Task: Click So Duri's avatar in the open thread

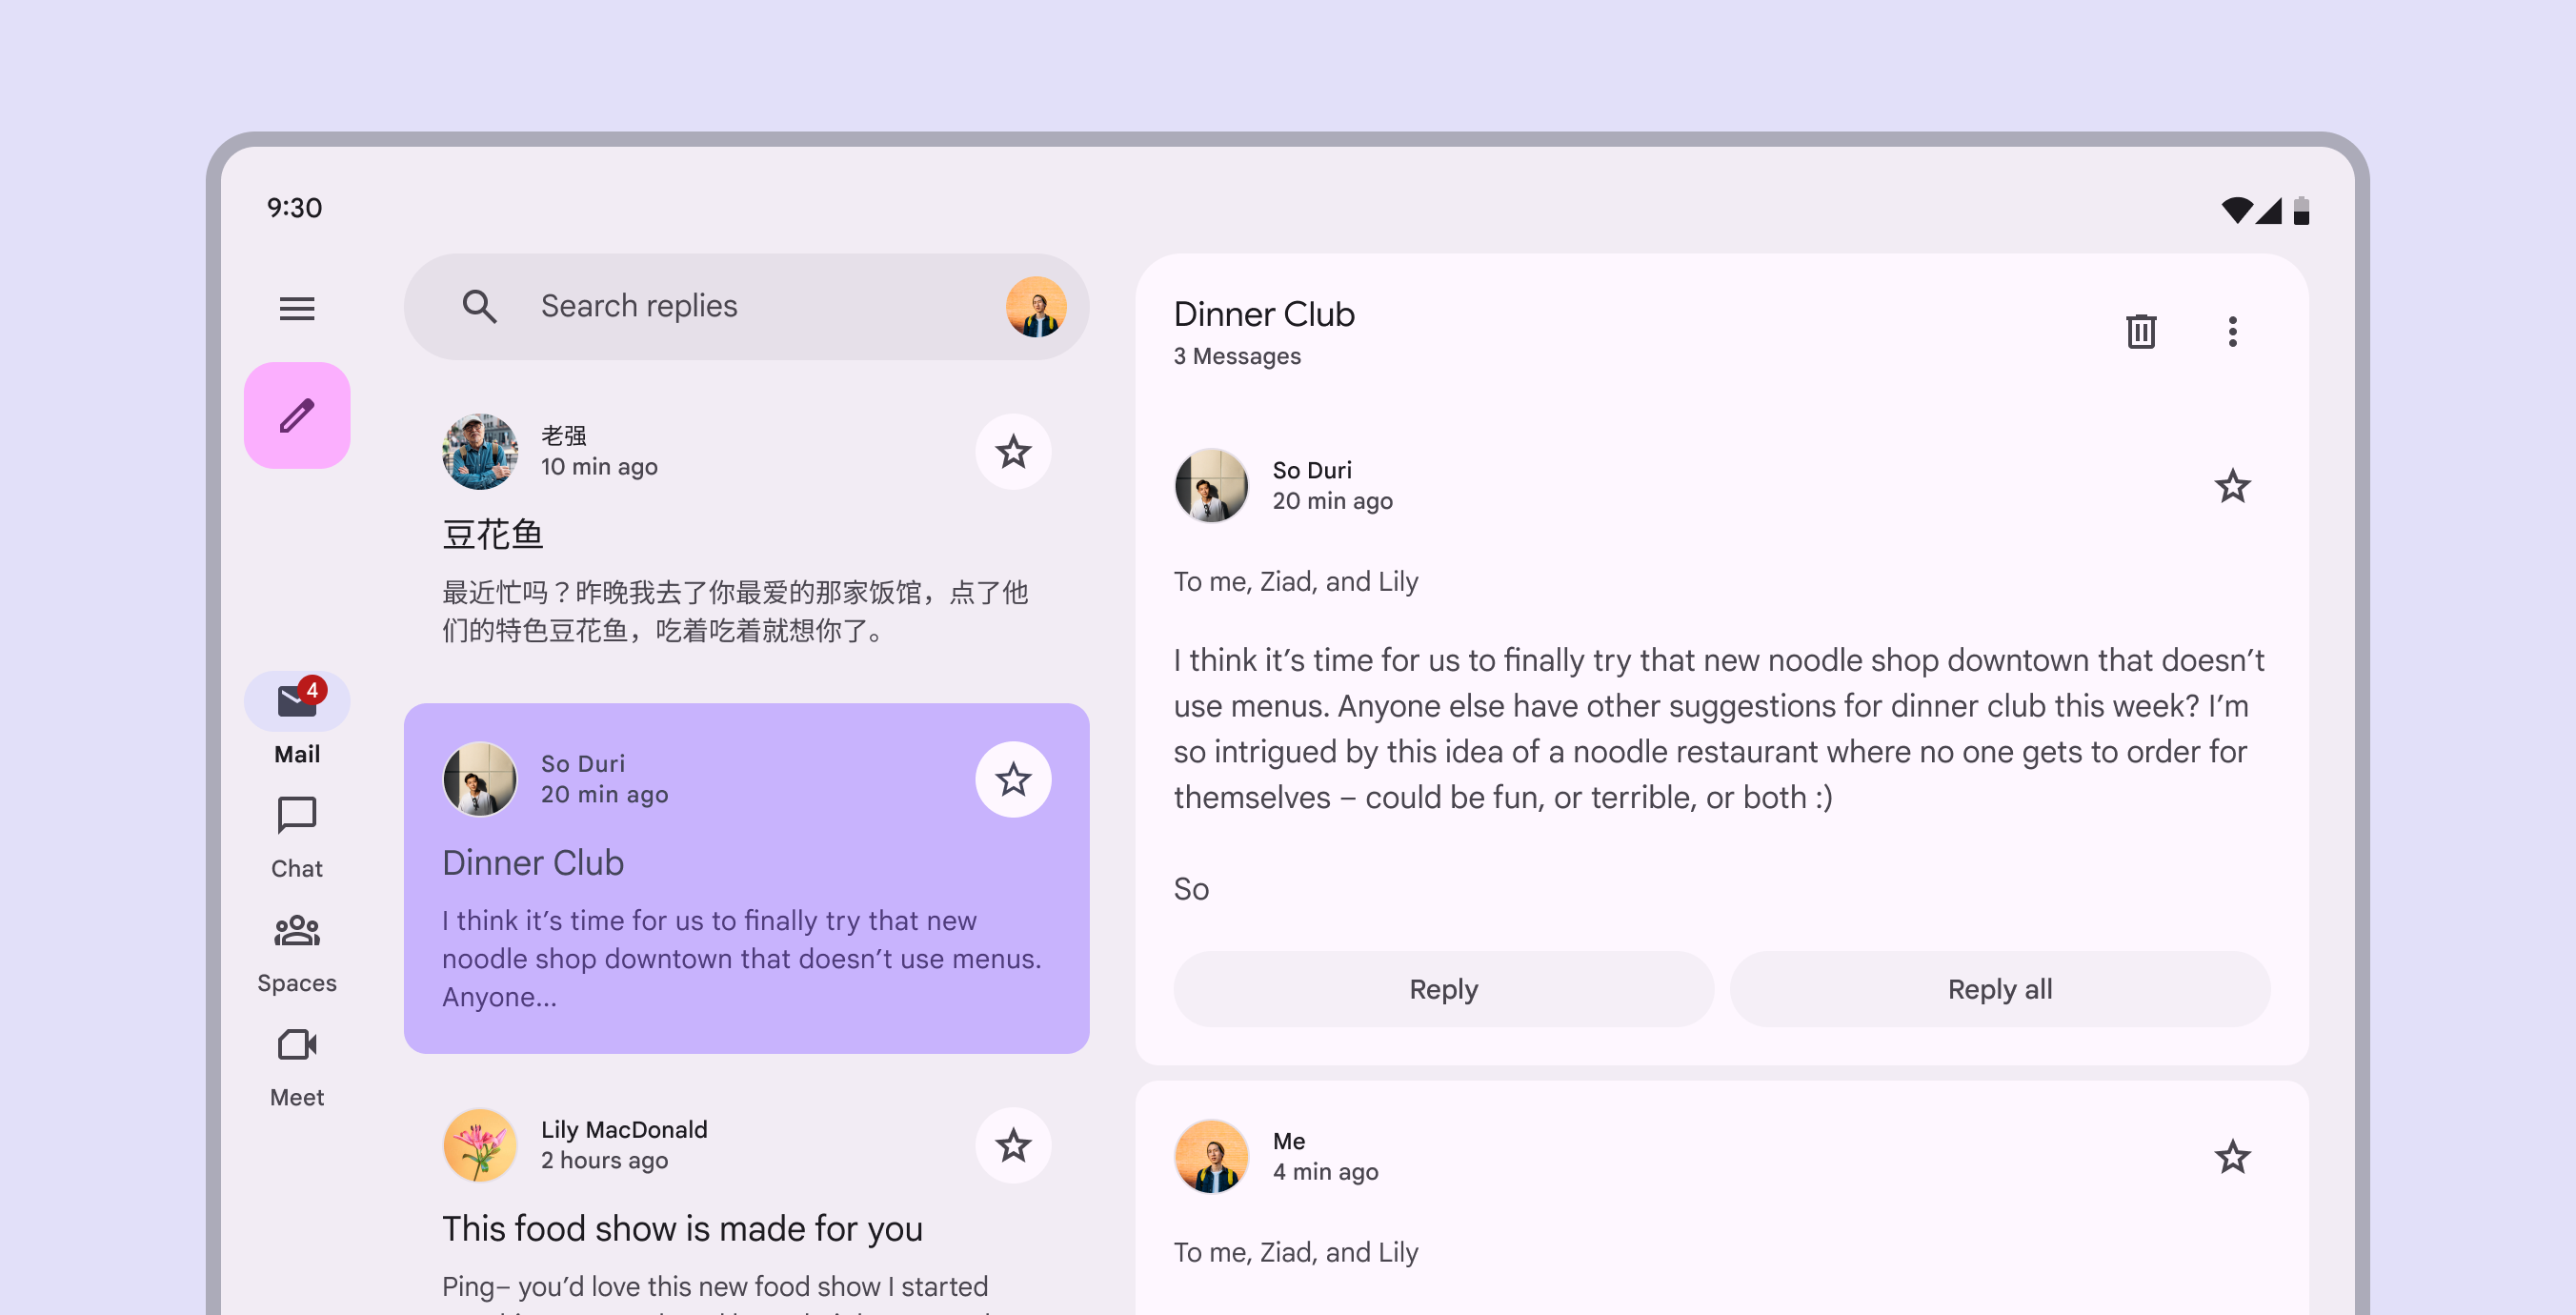Action: pyautogui.click(x=1211, y=486)
